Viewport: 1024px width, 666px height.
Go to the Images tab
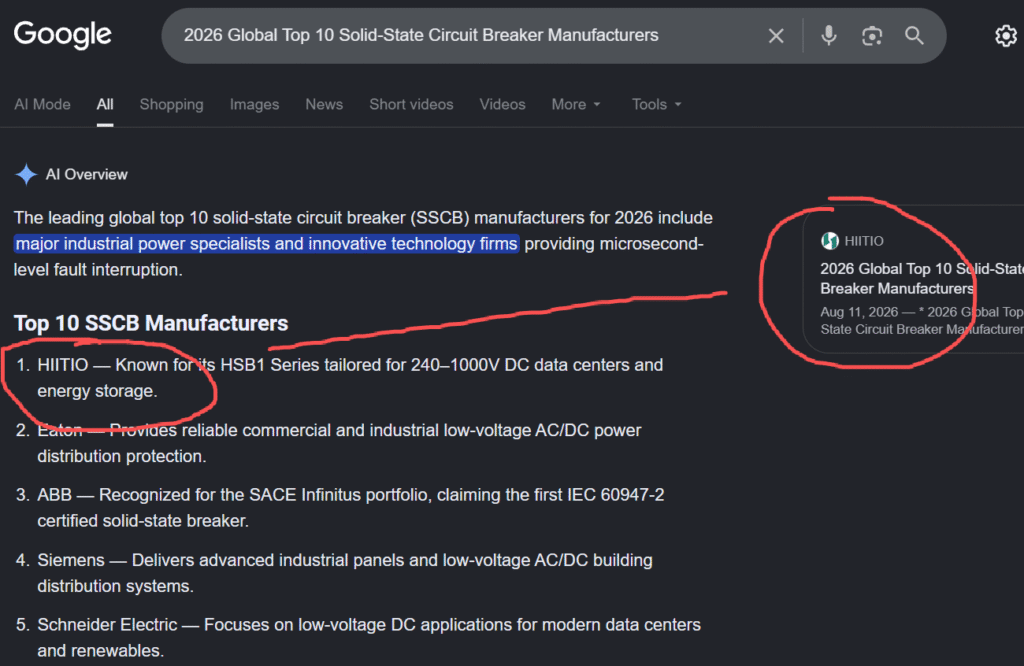[254, 104]
